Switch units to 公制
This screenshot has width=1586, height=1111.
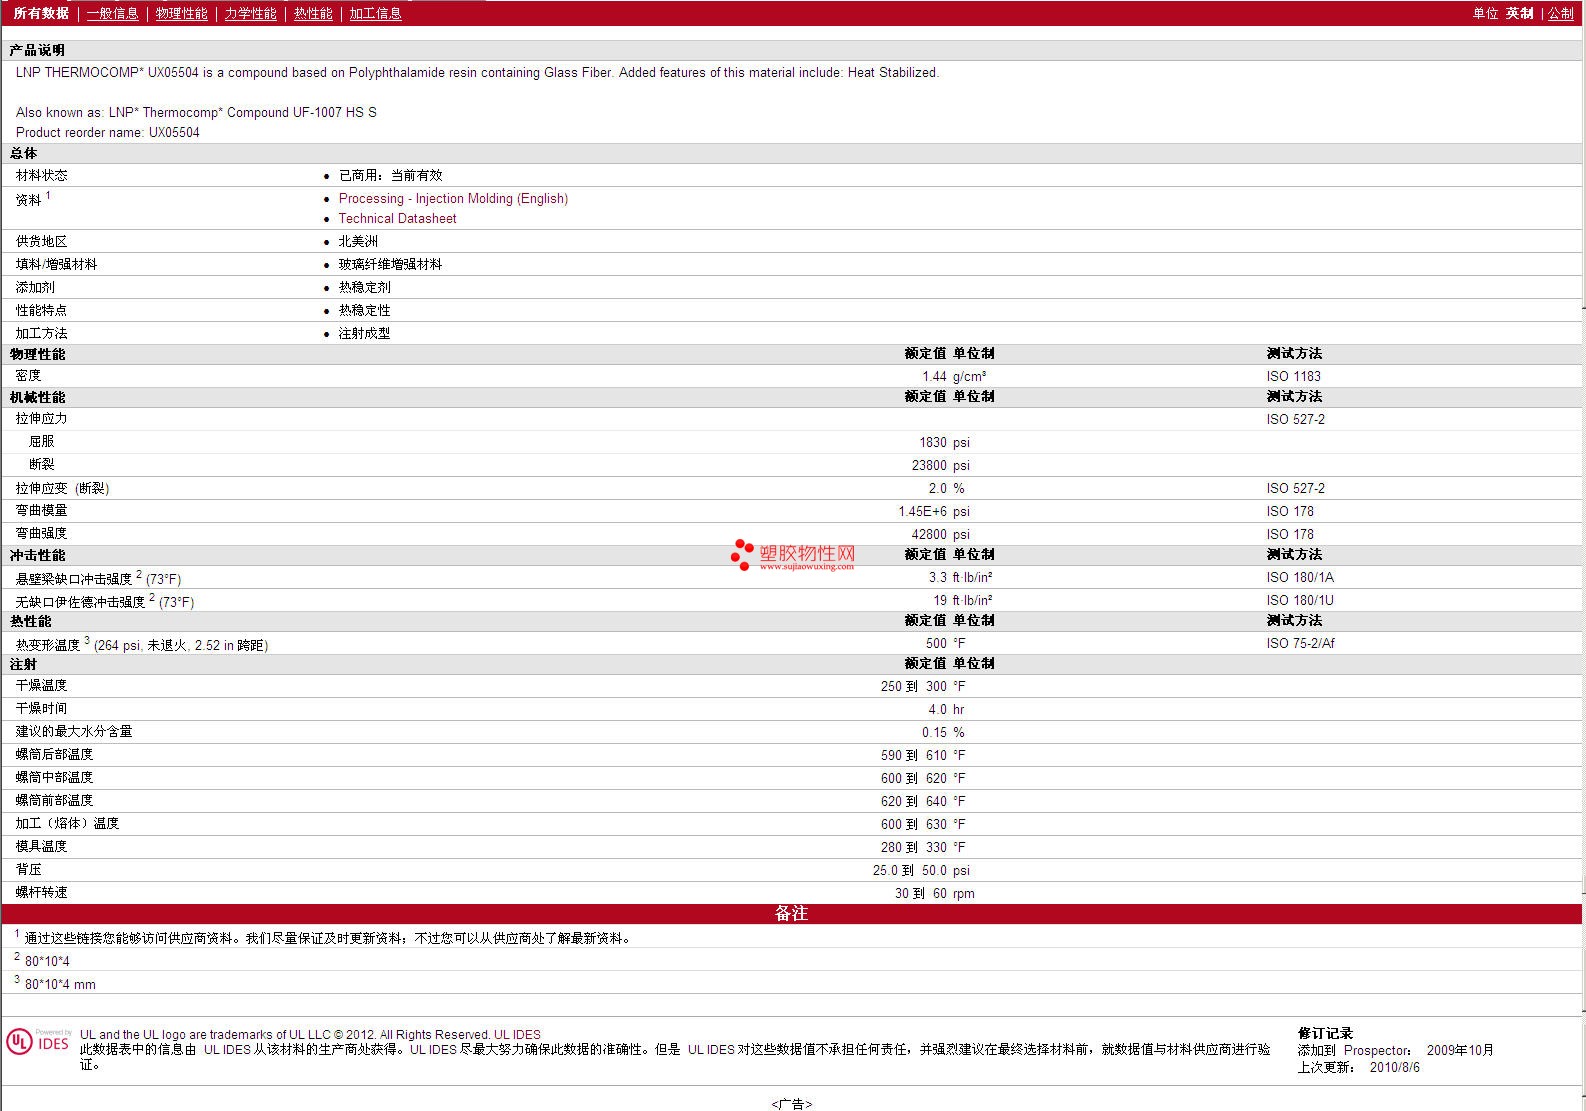pos(1561,13)
